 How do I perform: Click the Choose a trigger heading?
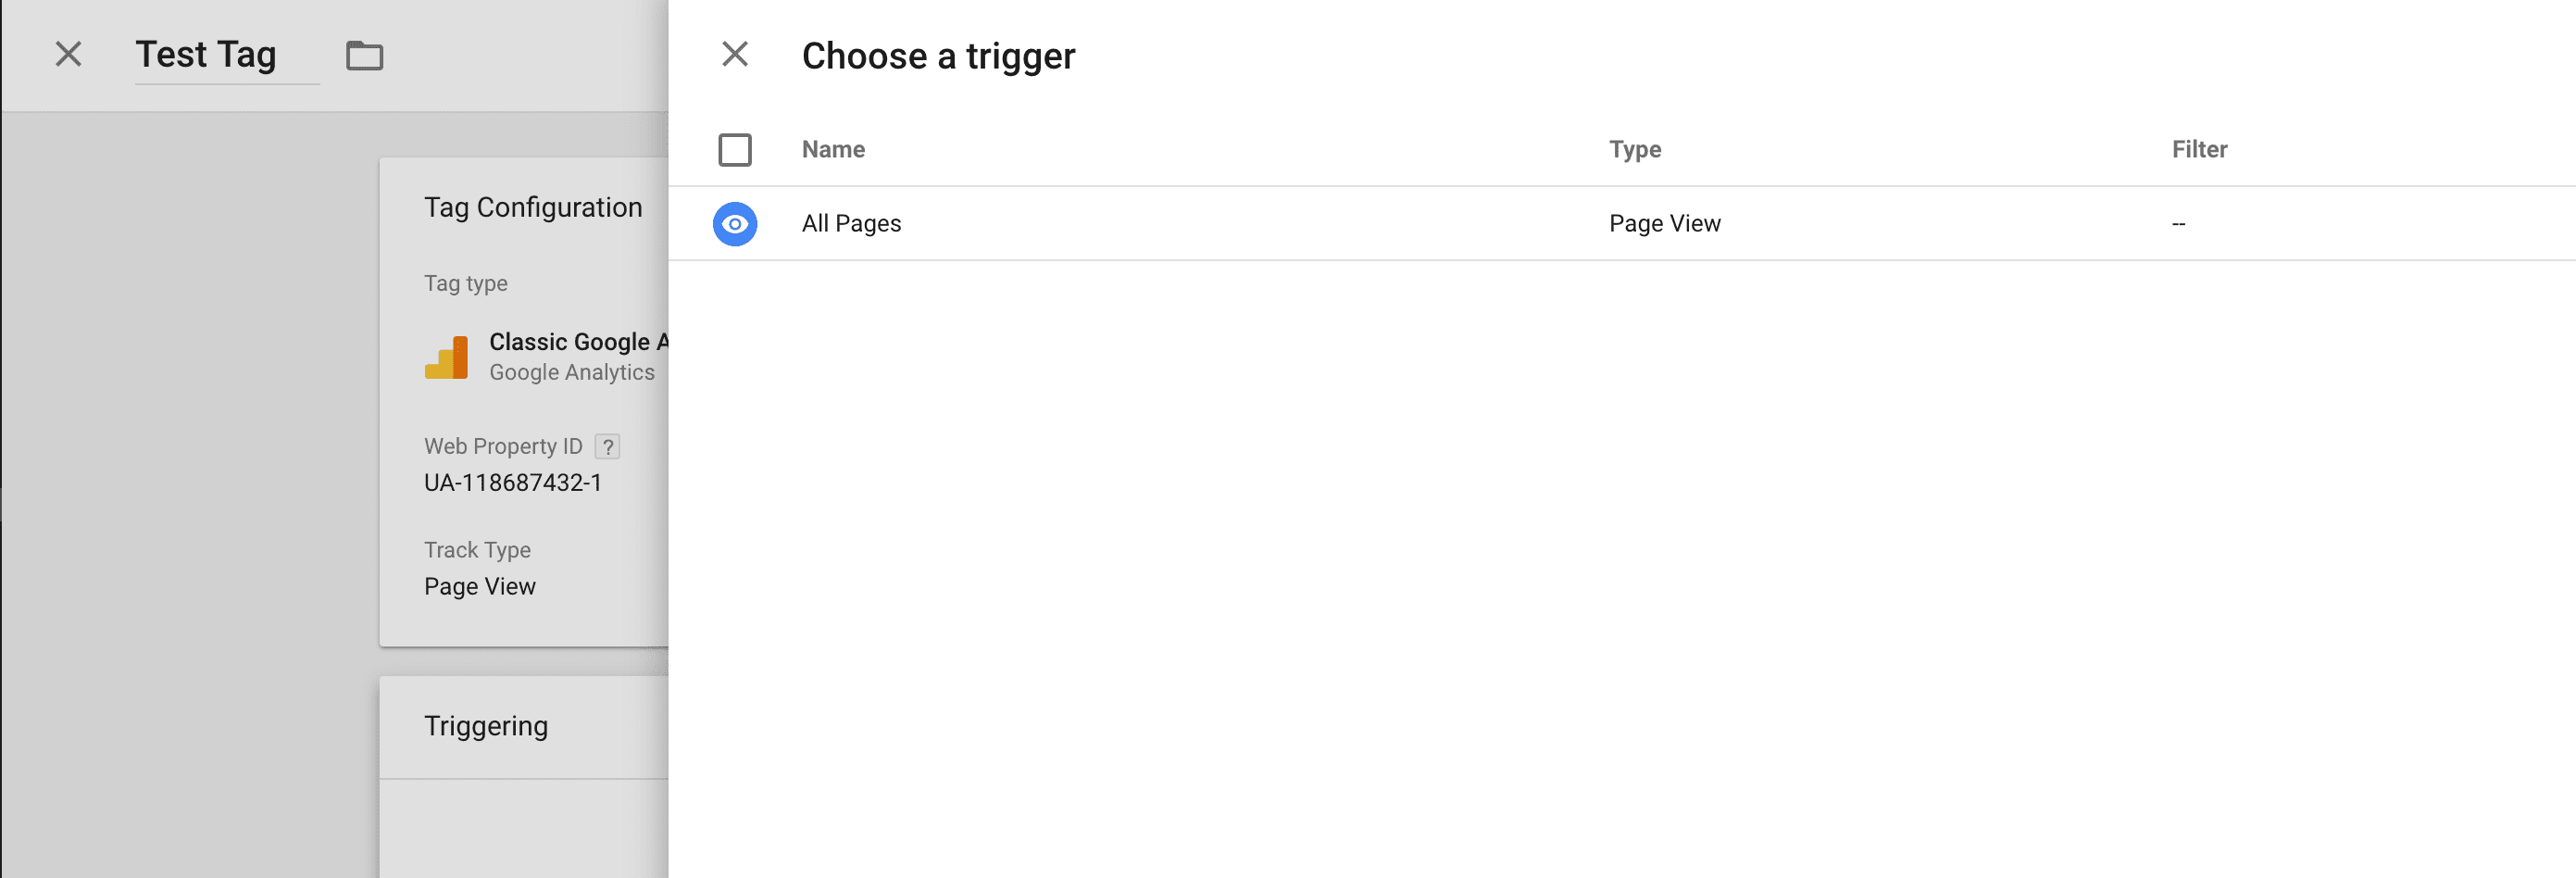[937, 55]
